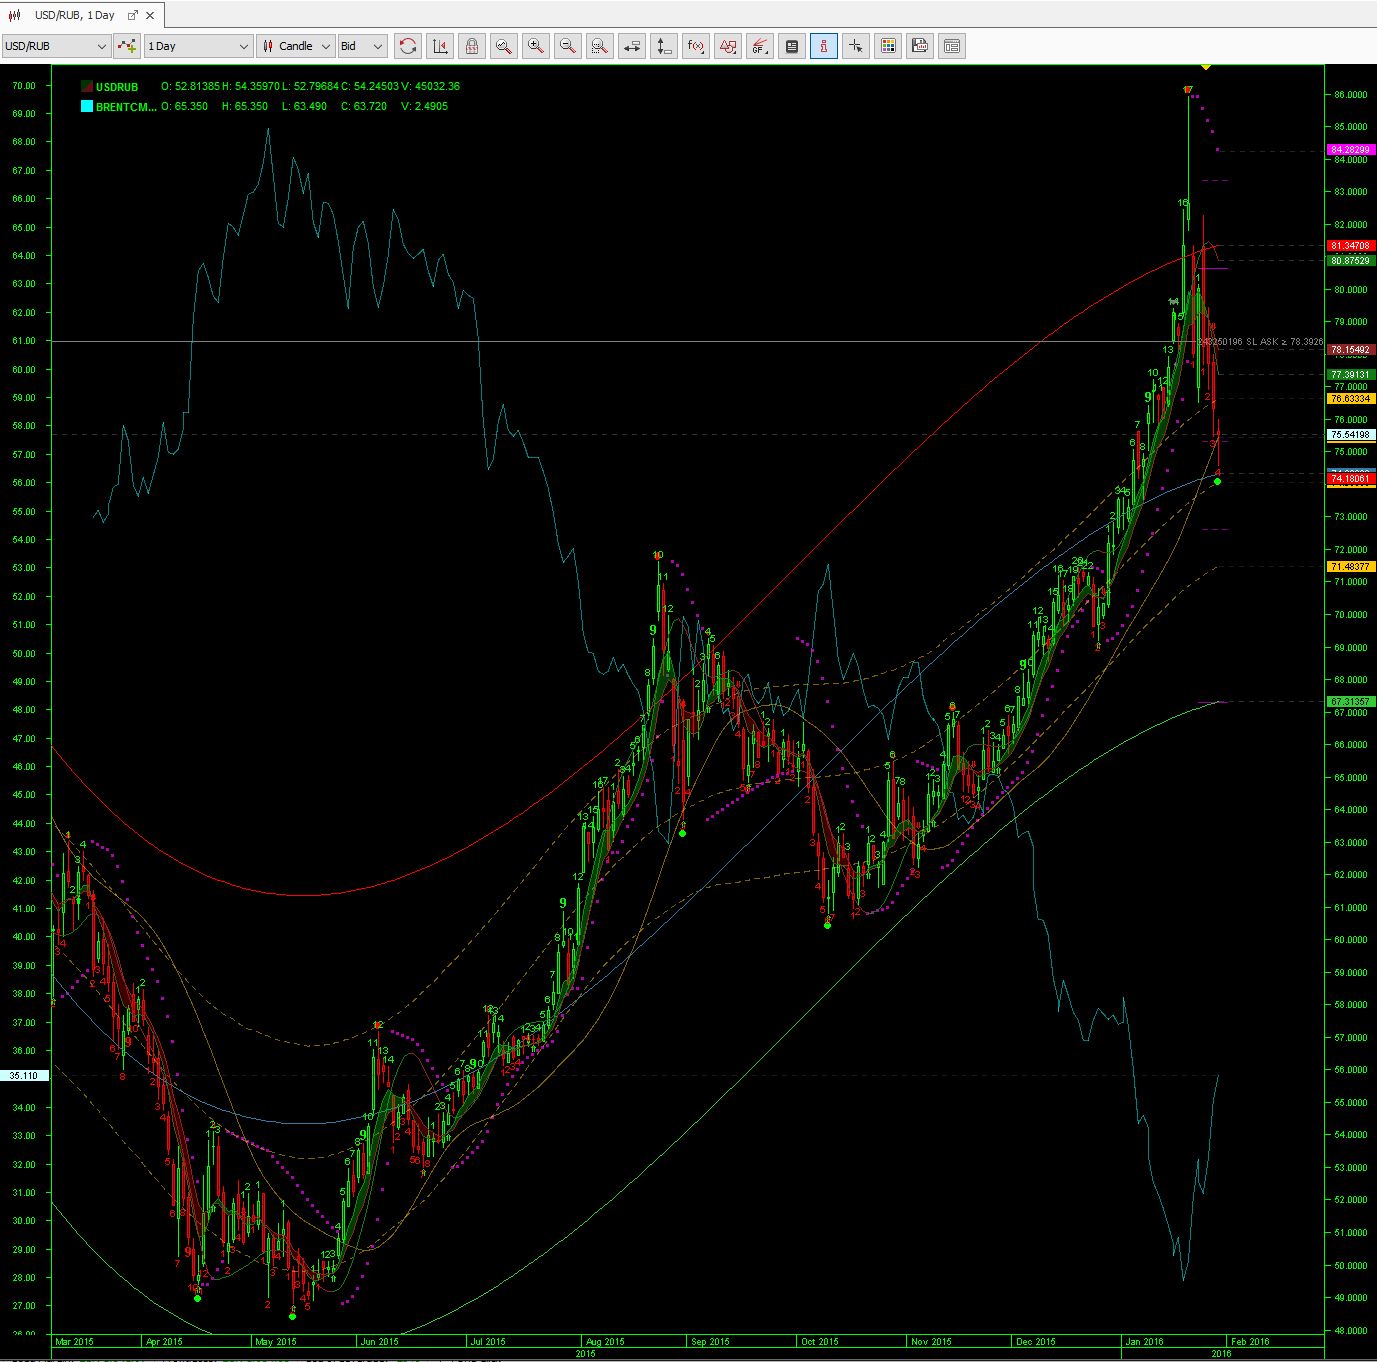Toggle the red info 'i' button

[x=824, y=46]
